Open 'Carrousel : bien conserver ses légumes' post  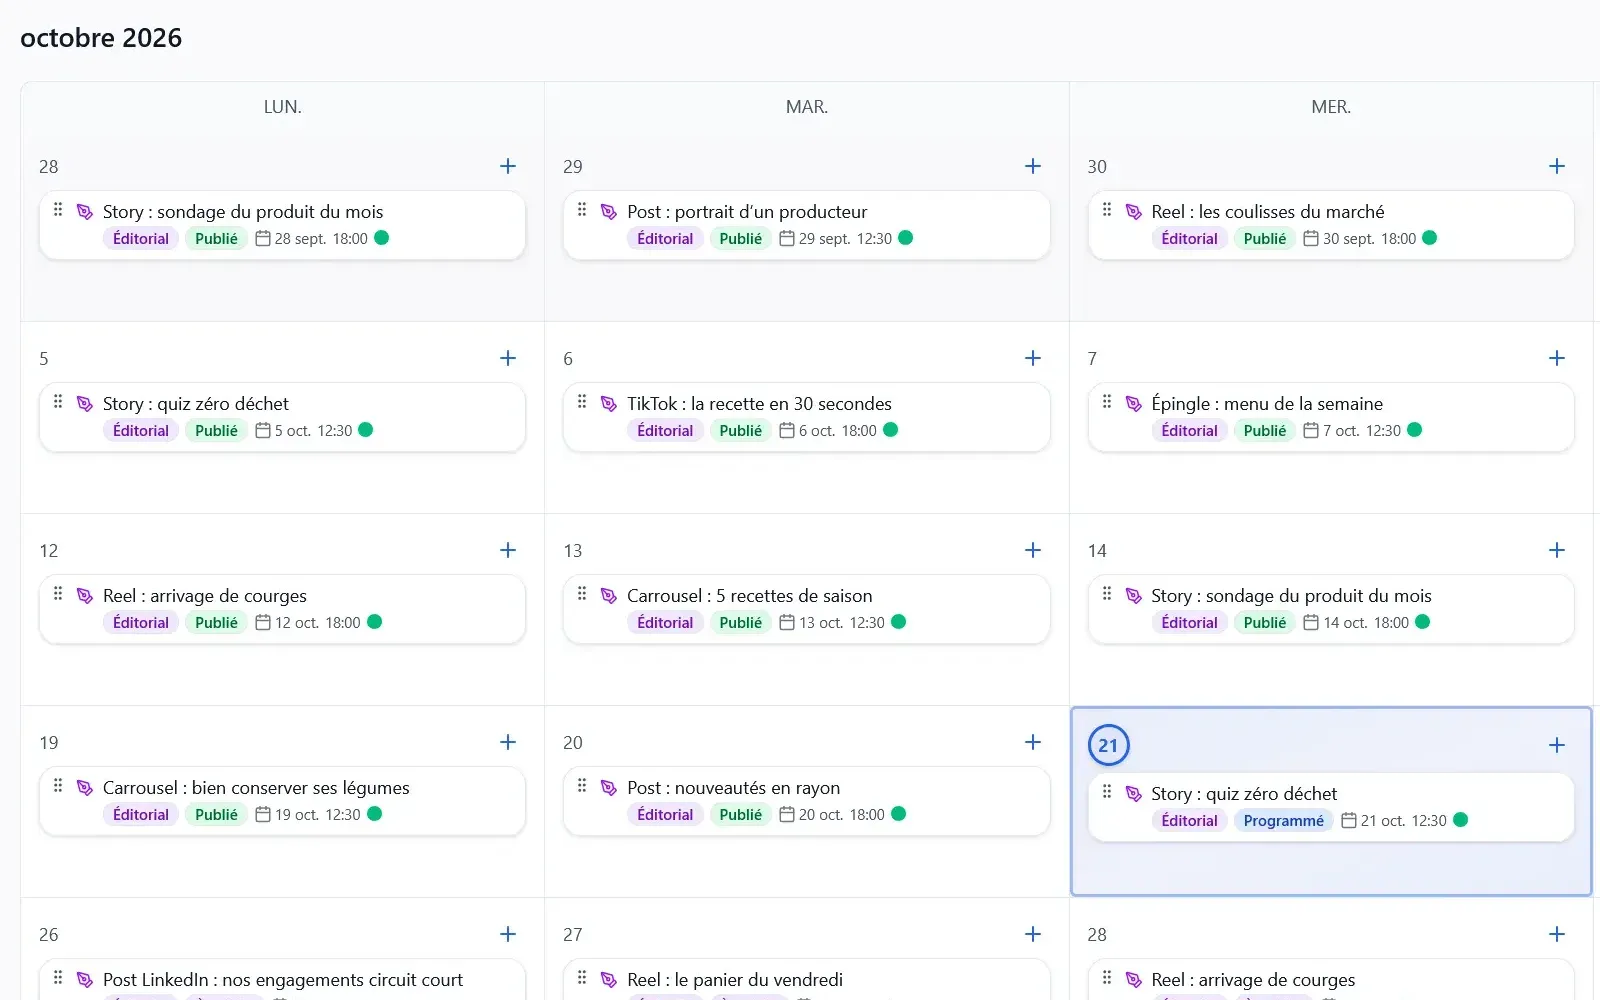point(282,801)
